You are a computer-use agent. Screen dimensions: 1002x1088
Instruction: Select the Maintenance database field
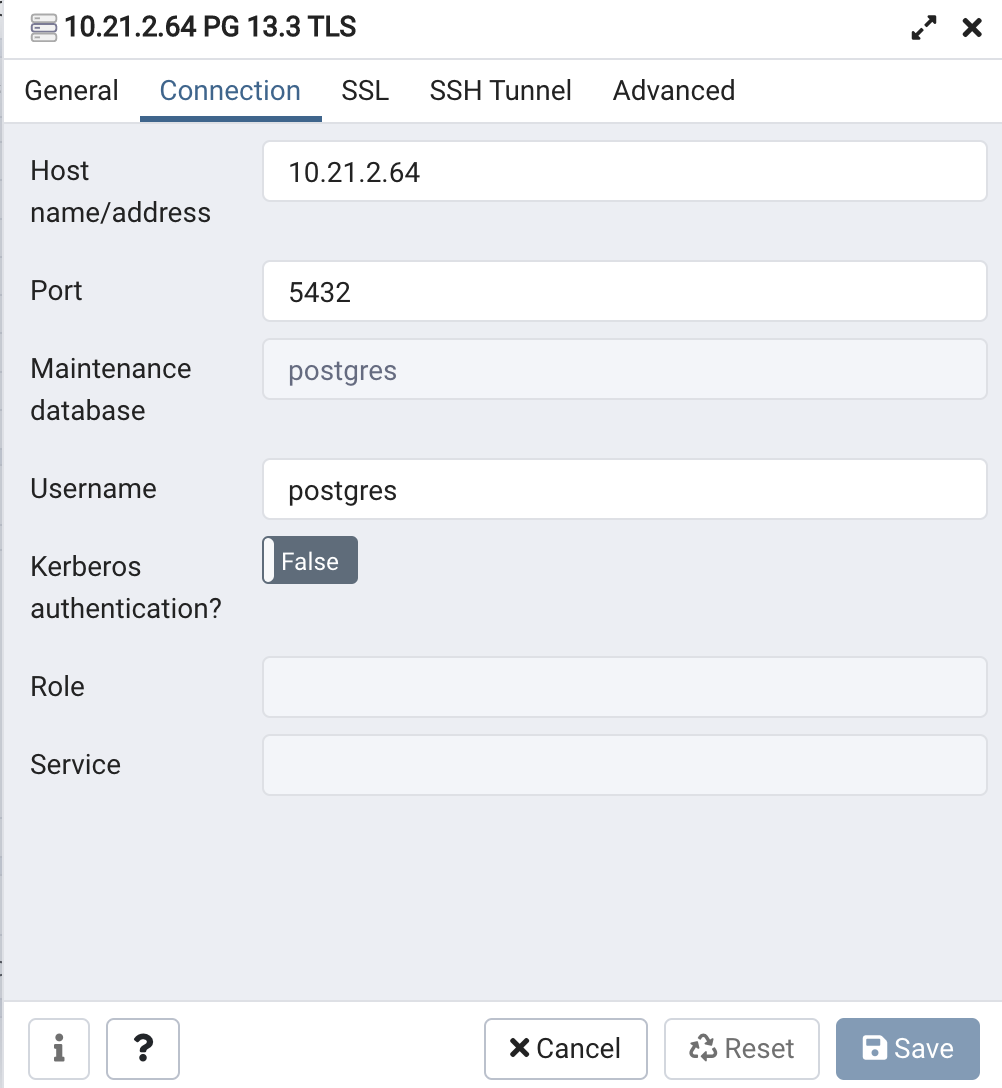click(625, 369)
